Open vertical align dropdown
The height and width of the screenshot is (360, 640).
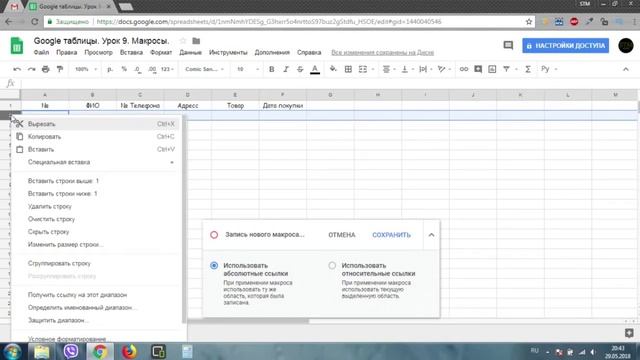pyautogui.click(x=407, y=69)
